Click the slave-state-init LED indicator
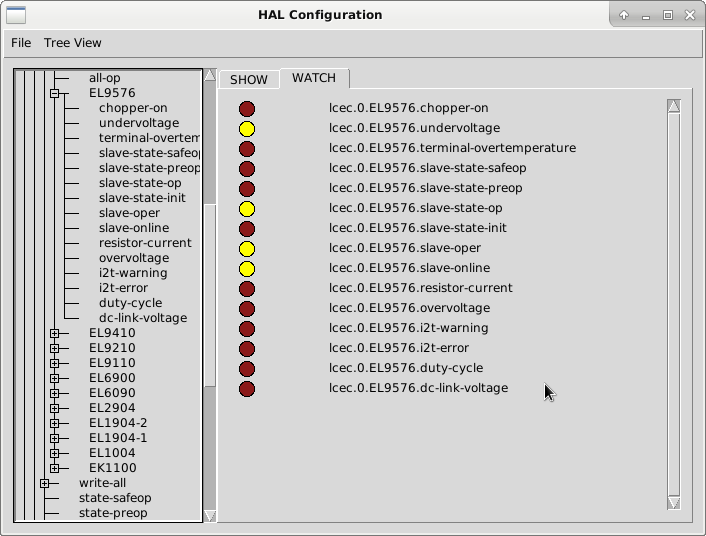The width and height of the screenshot is (706, 536). click(247, 229)
